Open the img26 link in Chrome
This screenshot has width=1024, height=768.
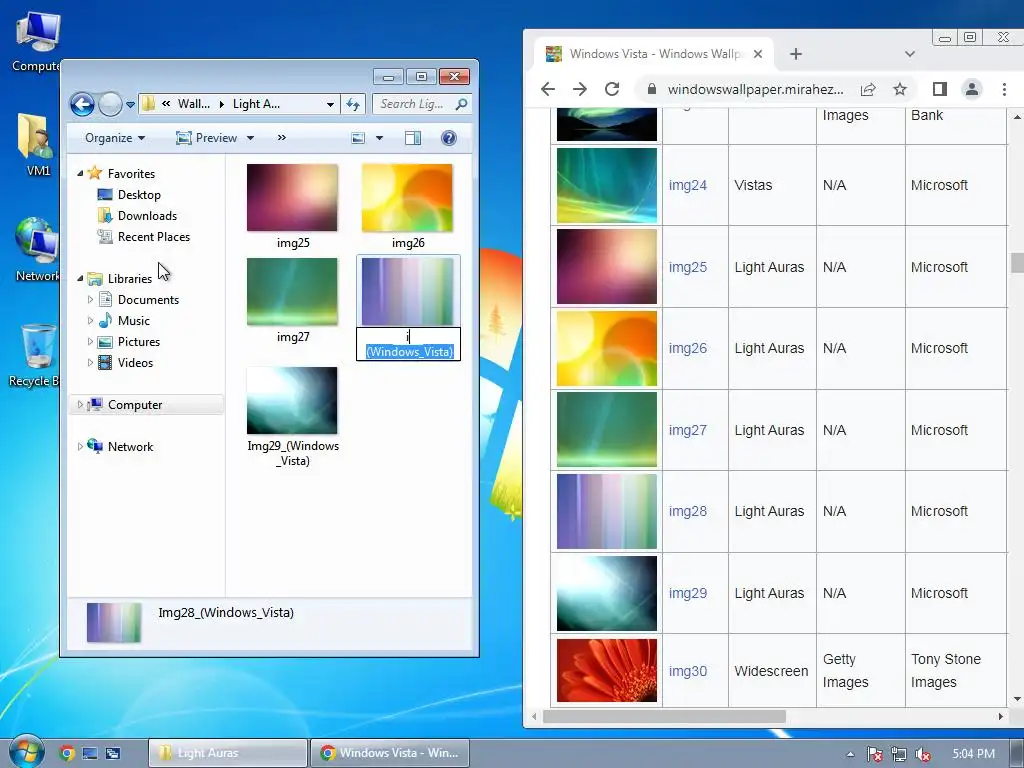click(x=688, y=348)
